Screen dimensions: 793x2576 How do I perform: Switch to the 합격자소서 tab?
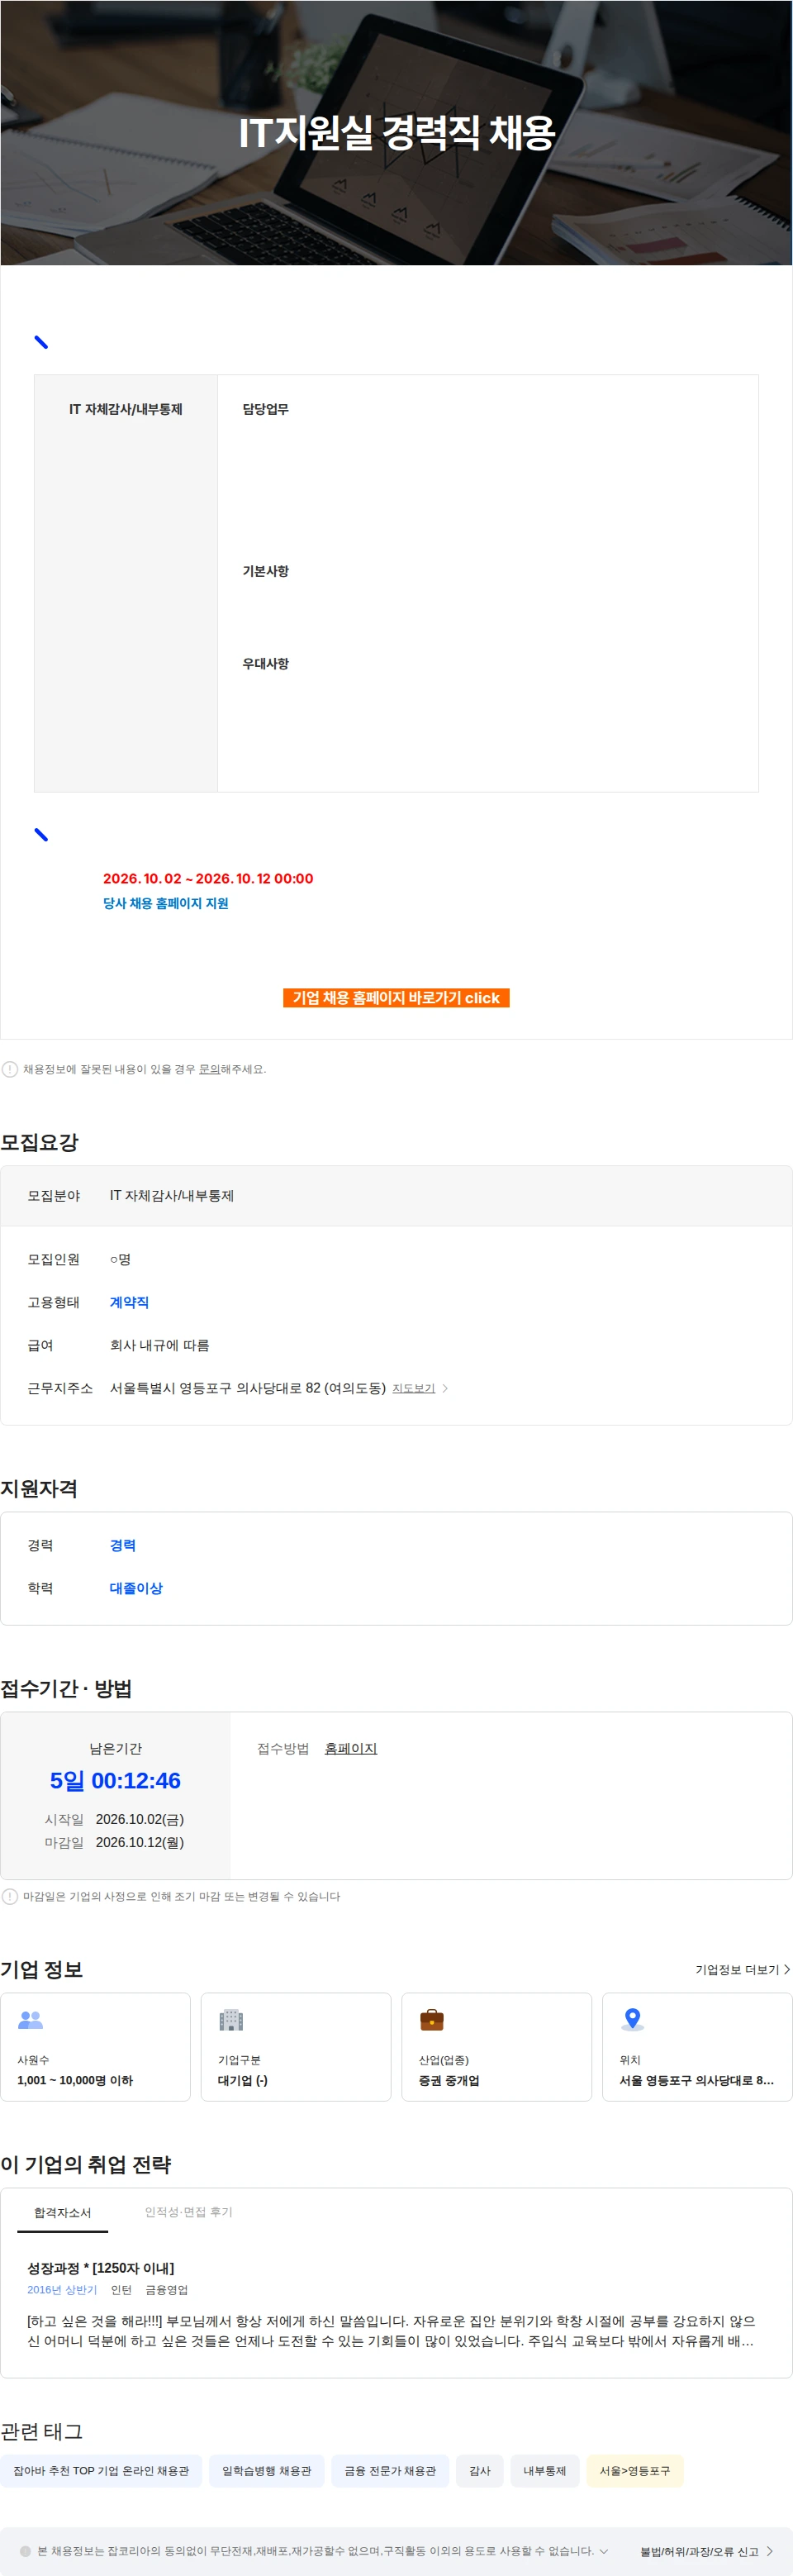pos(62,2212)
